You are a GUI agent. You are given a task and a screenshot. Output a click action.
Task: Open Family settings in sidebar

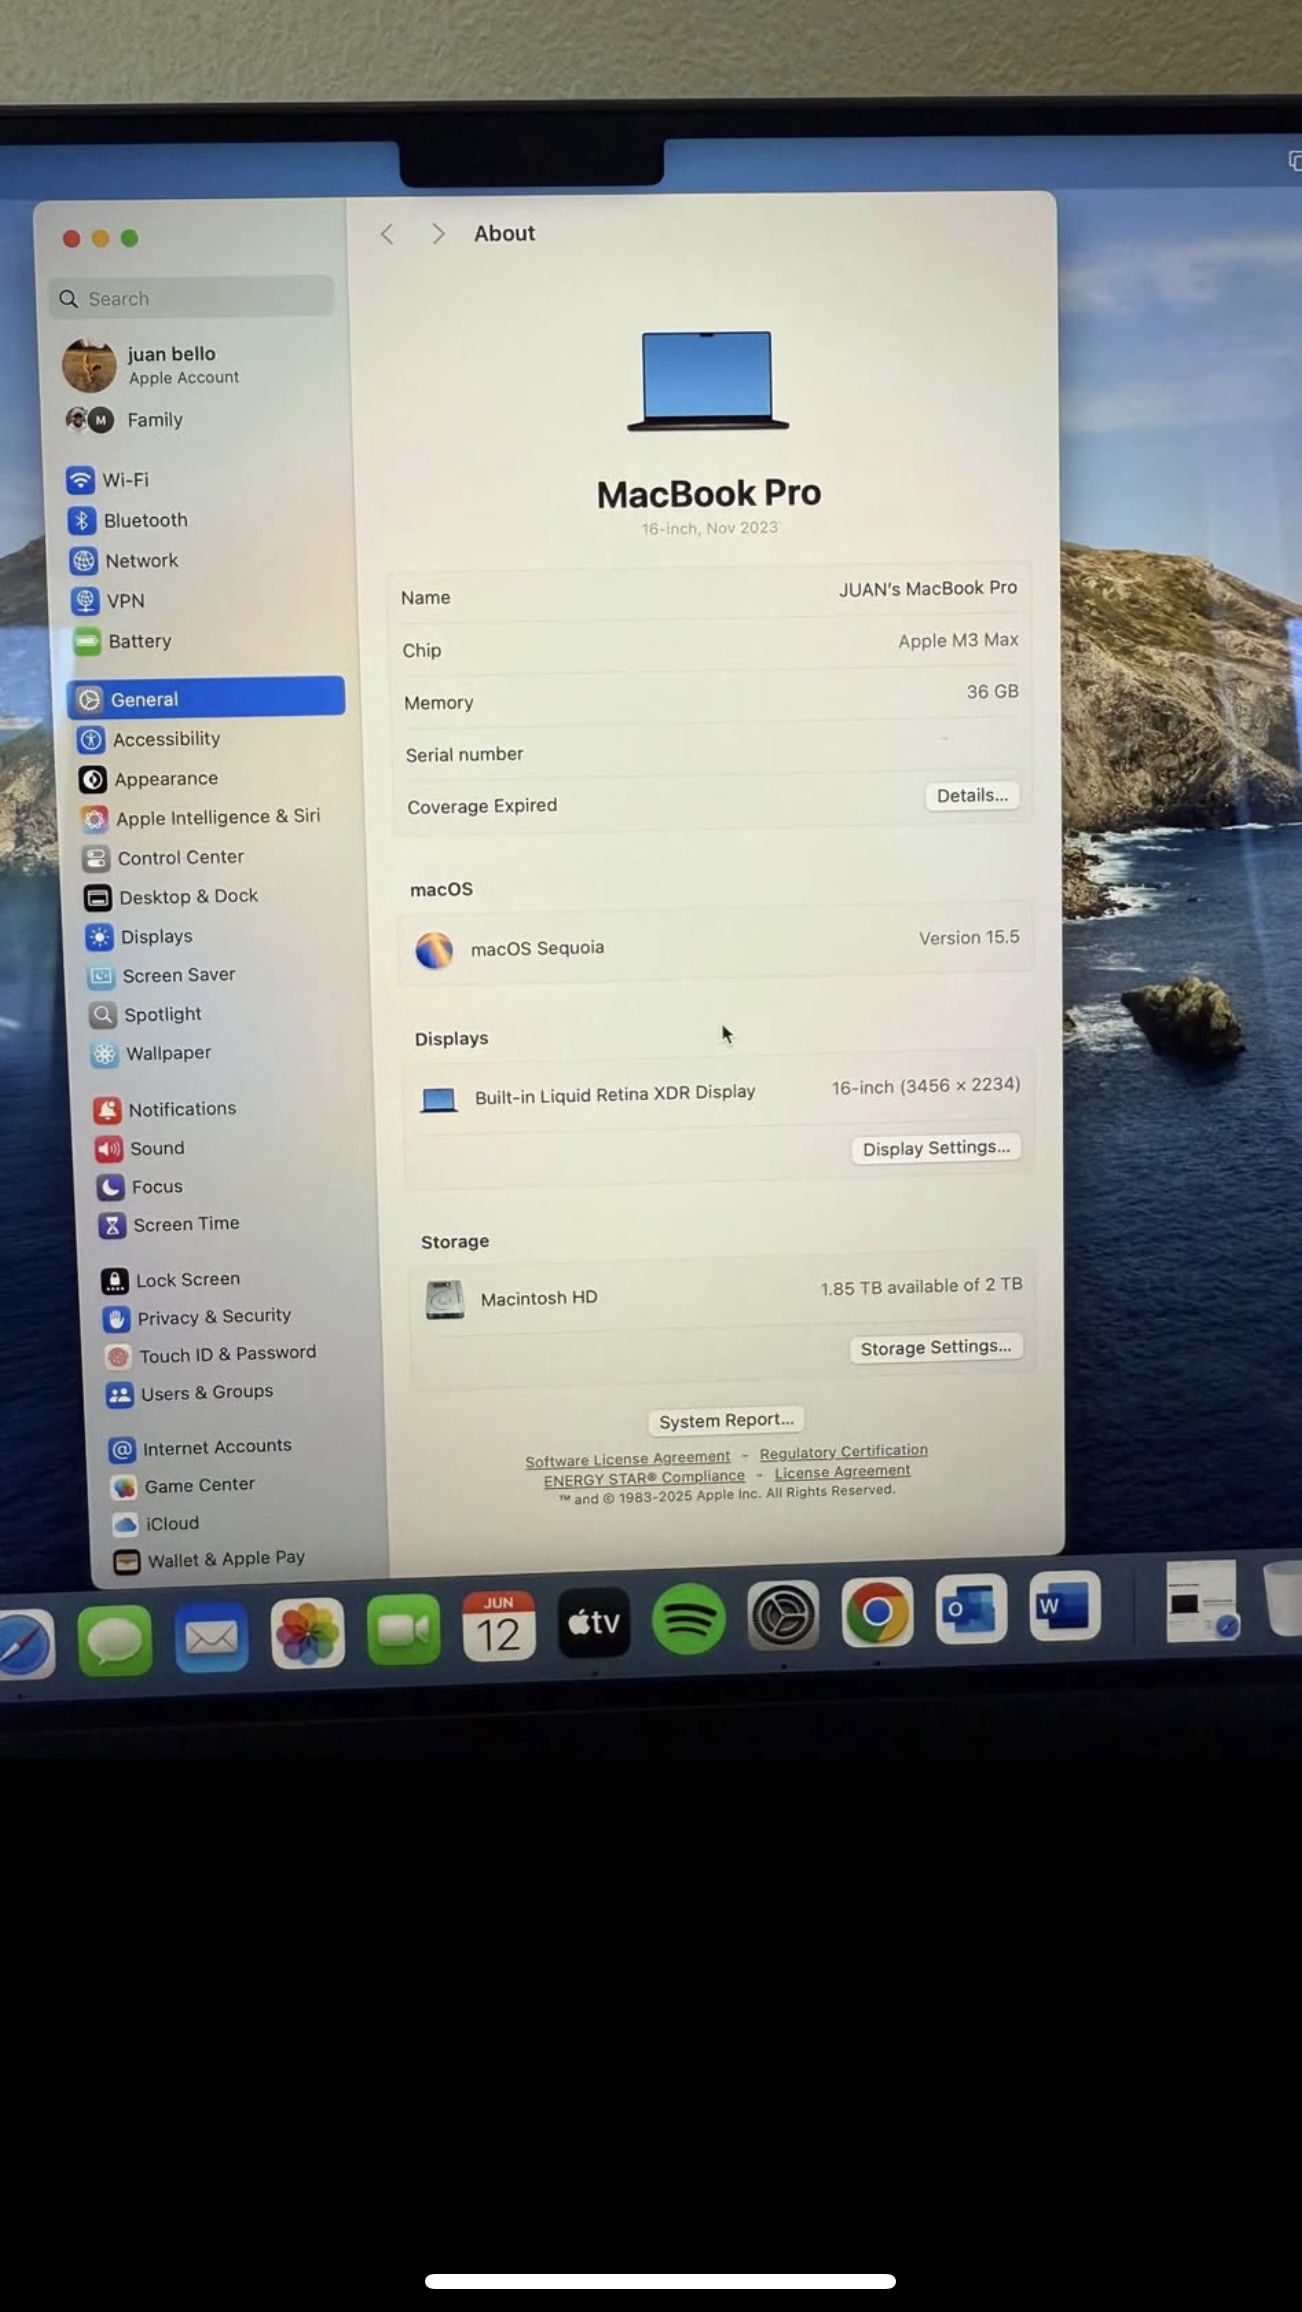click(124, 420)
